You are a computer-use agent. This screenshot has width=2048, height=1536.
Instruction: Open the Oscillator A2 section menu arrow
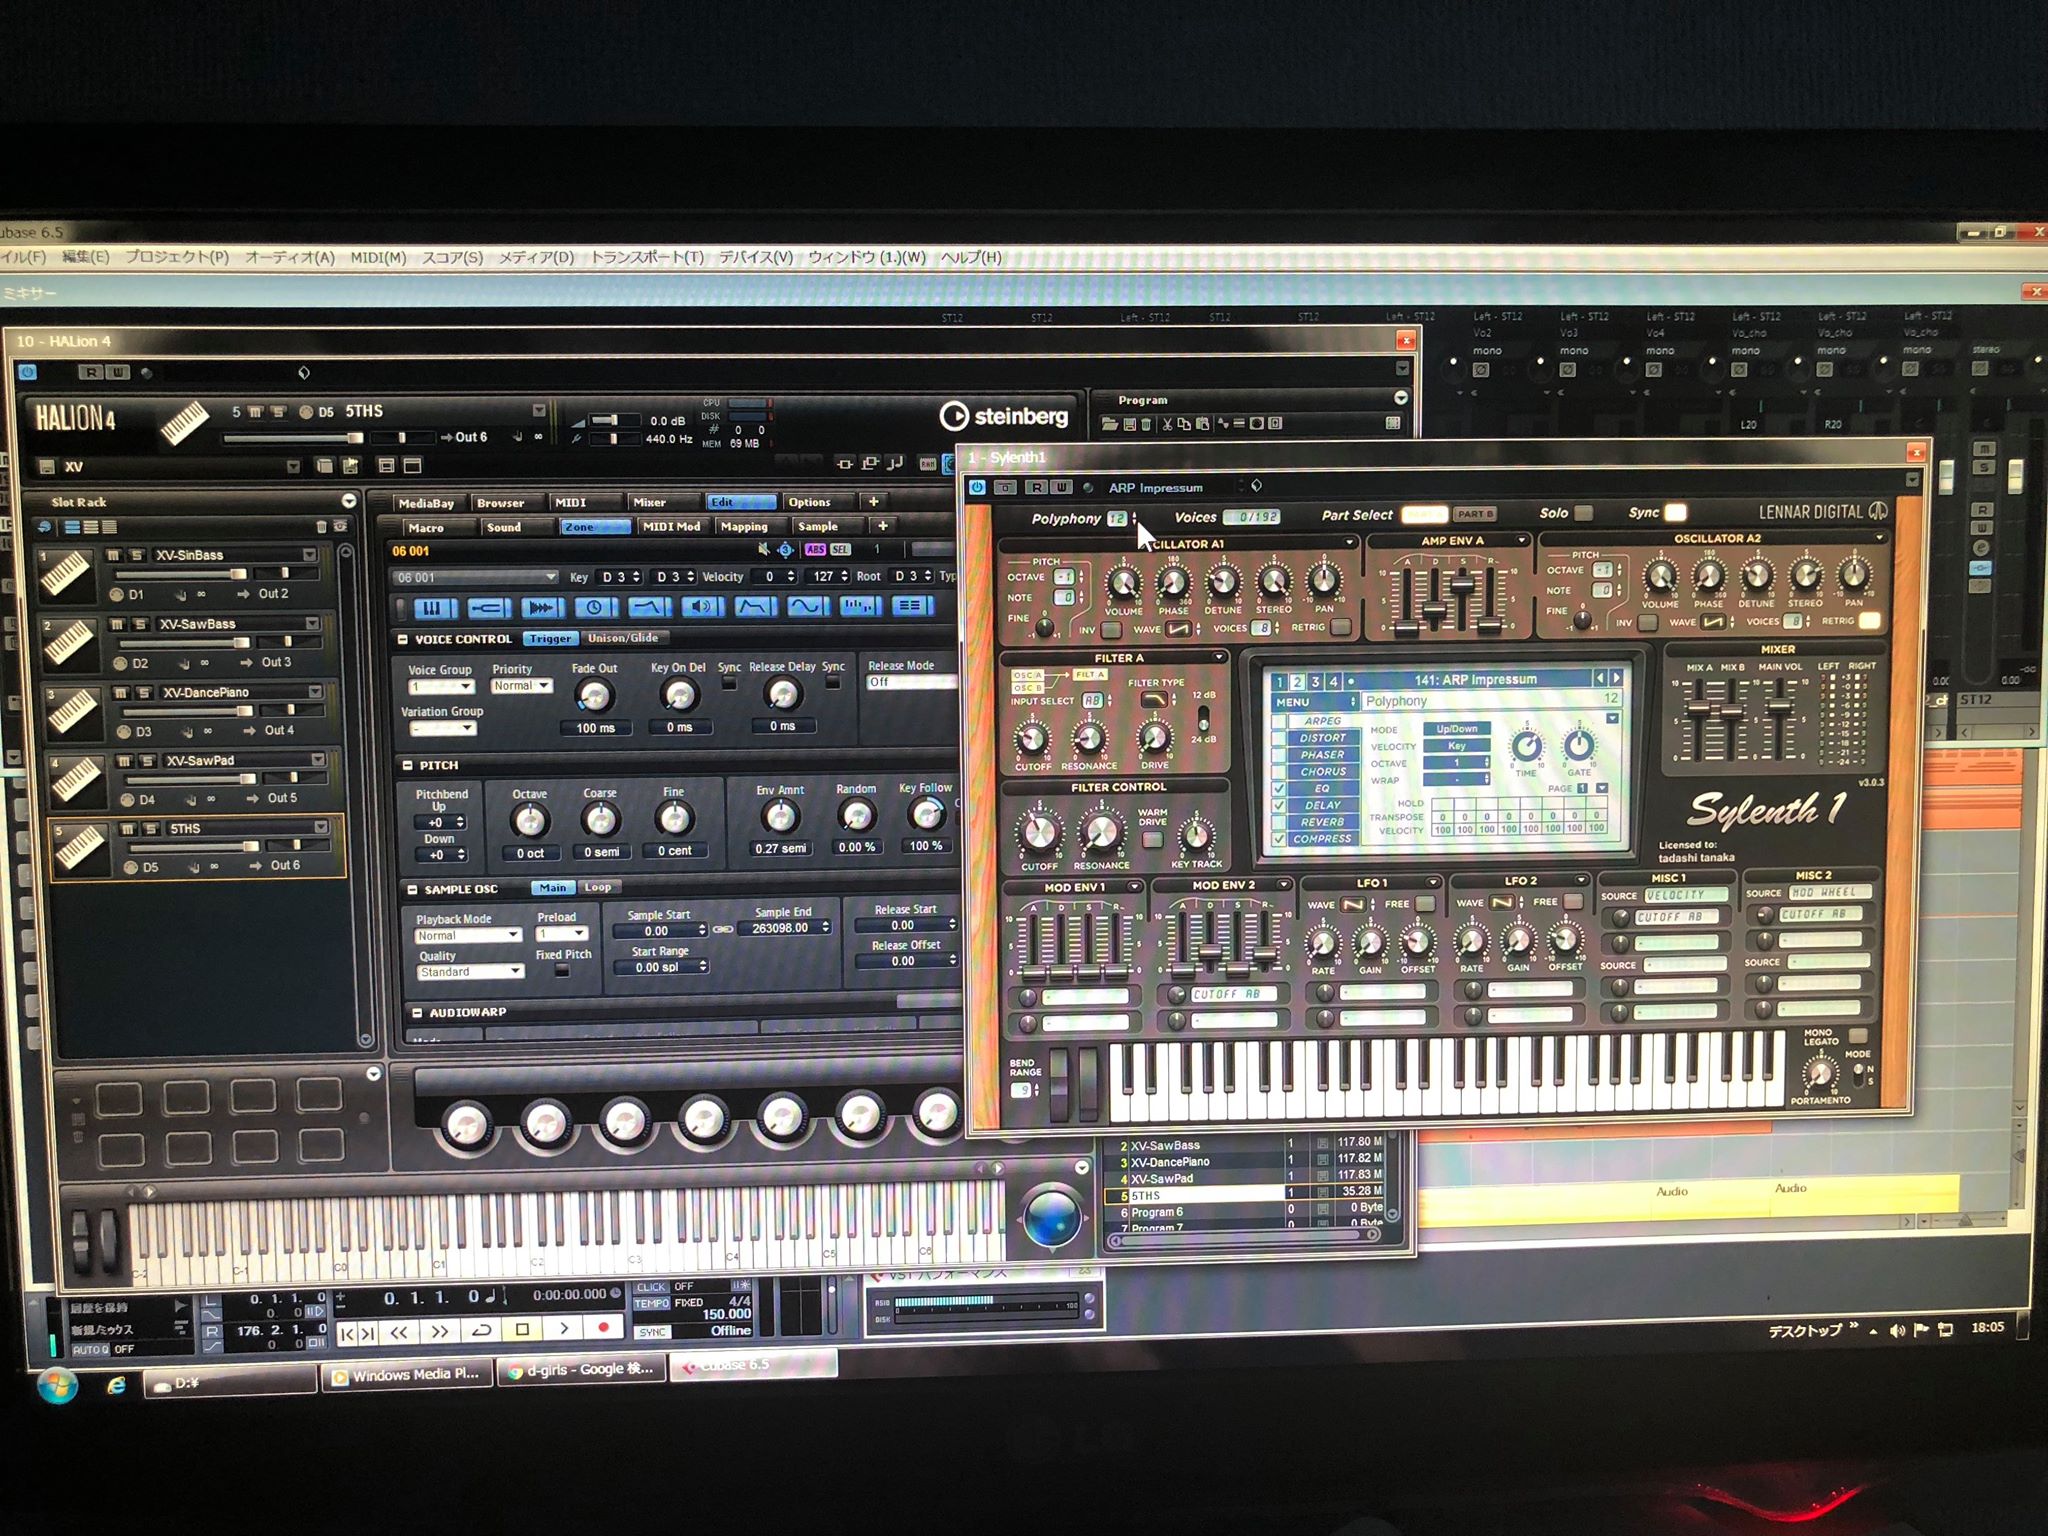coord(1880,538)
